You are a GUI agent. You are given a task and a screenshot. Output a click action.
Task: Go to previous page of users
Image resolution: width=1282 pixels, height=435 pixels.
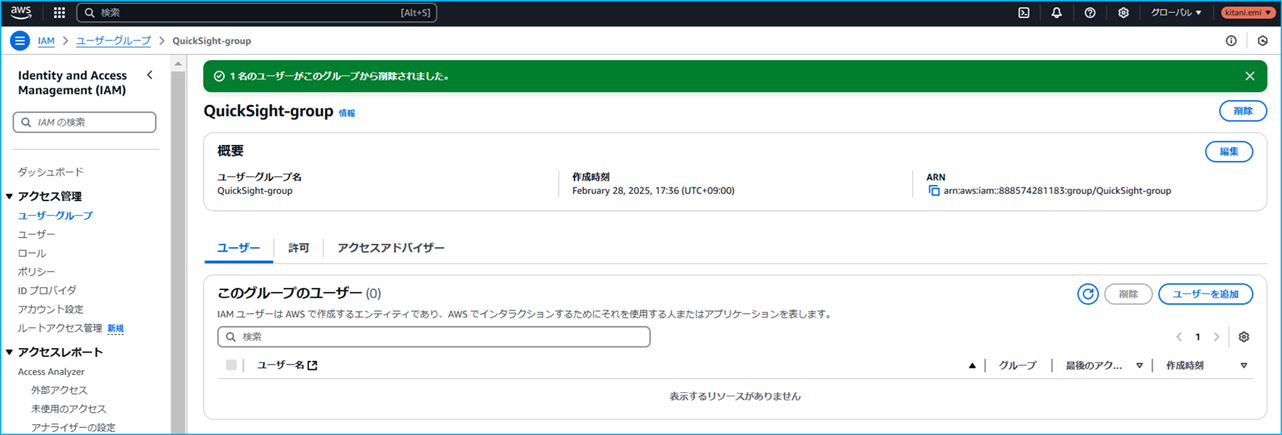1179,337
